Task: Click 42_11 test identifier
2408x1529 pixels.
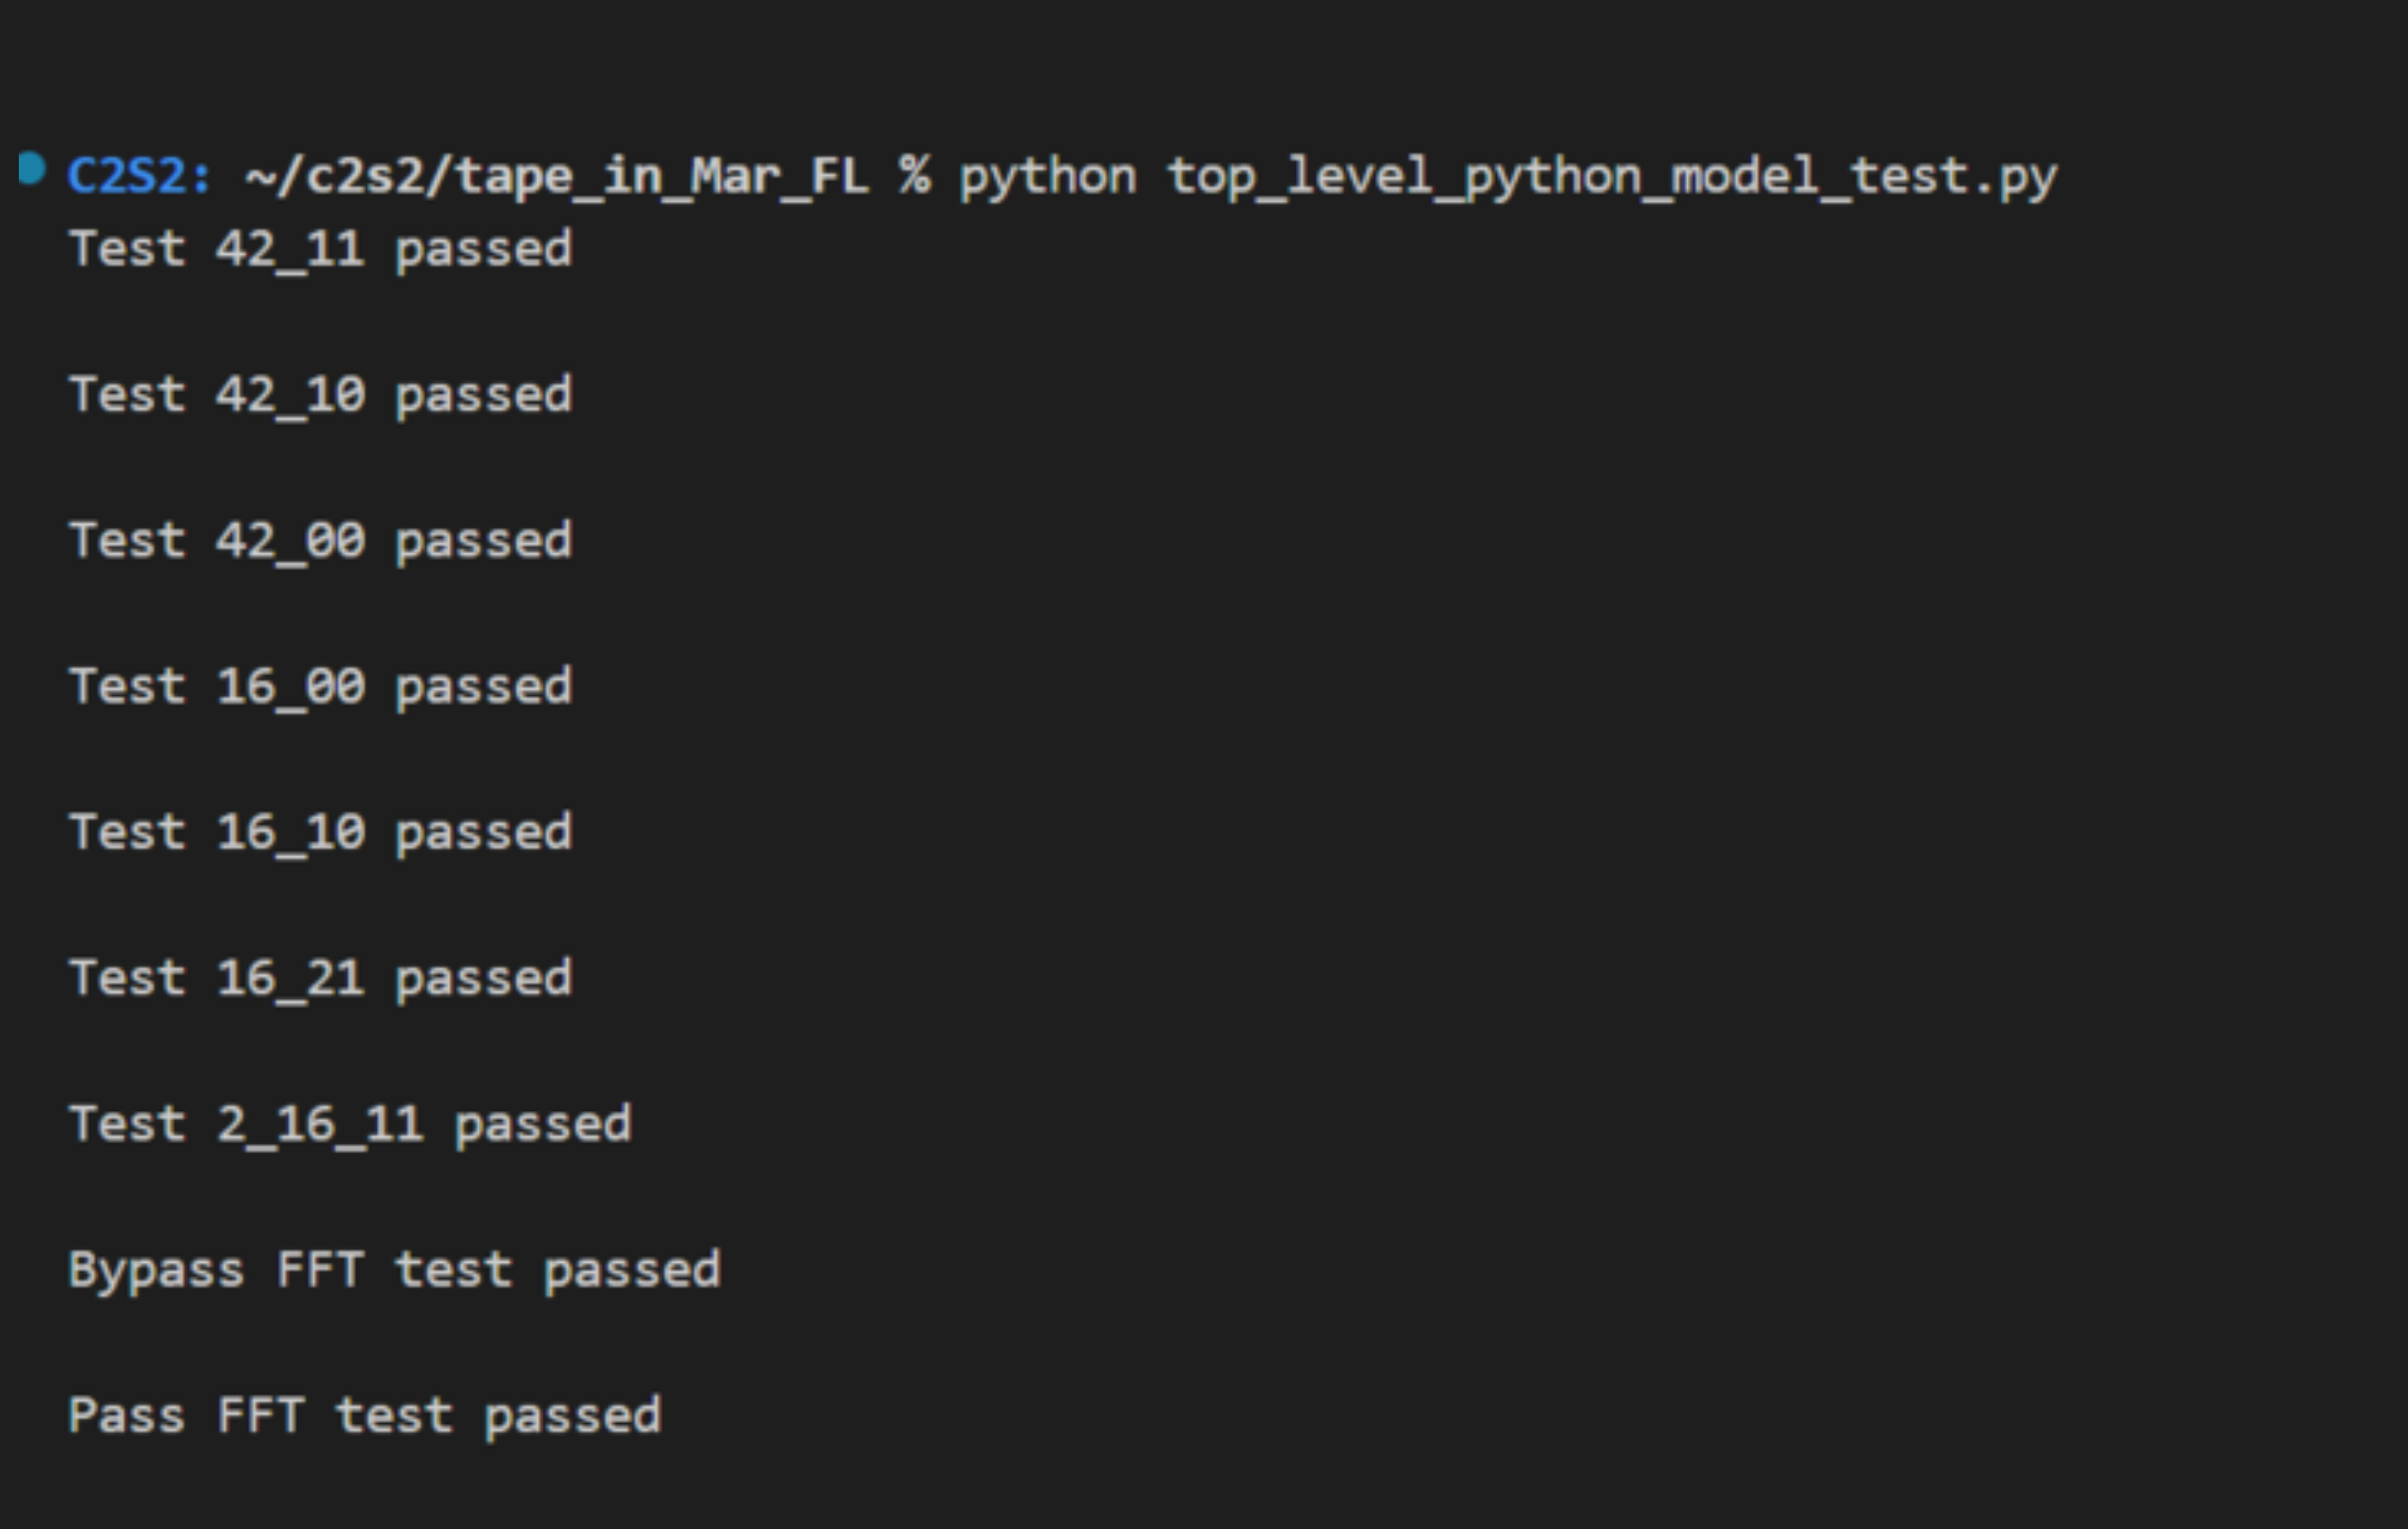Action: tap(290, 250)
